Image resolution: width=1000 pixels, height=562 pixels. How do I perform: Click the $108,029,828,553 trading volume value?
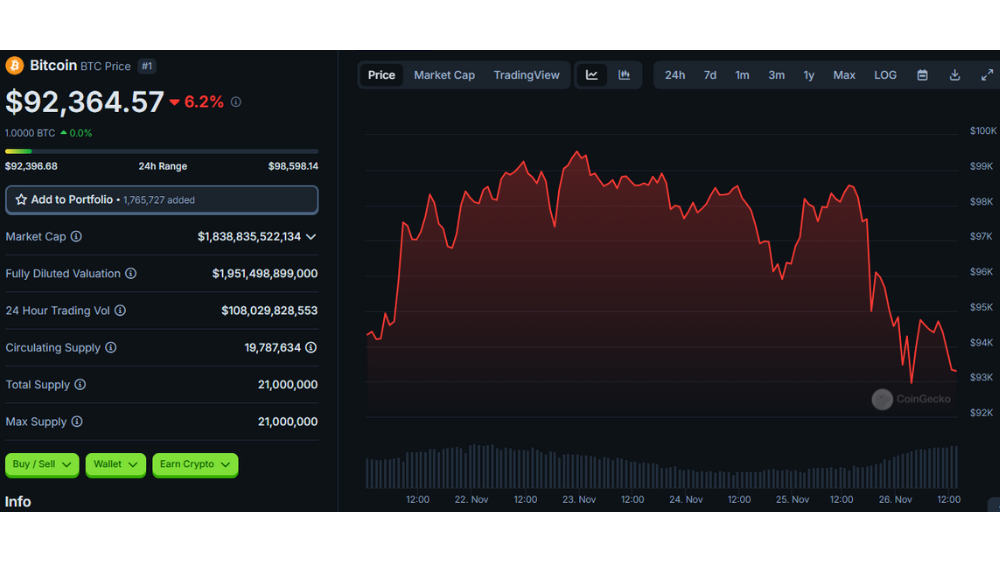pyautogui.click(x=269, y=311)
